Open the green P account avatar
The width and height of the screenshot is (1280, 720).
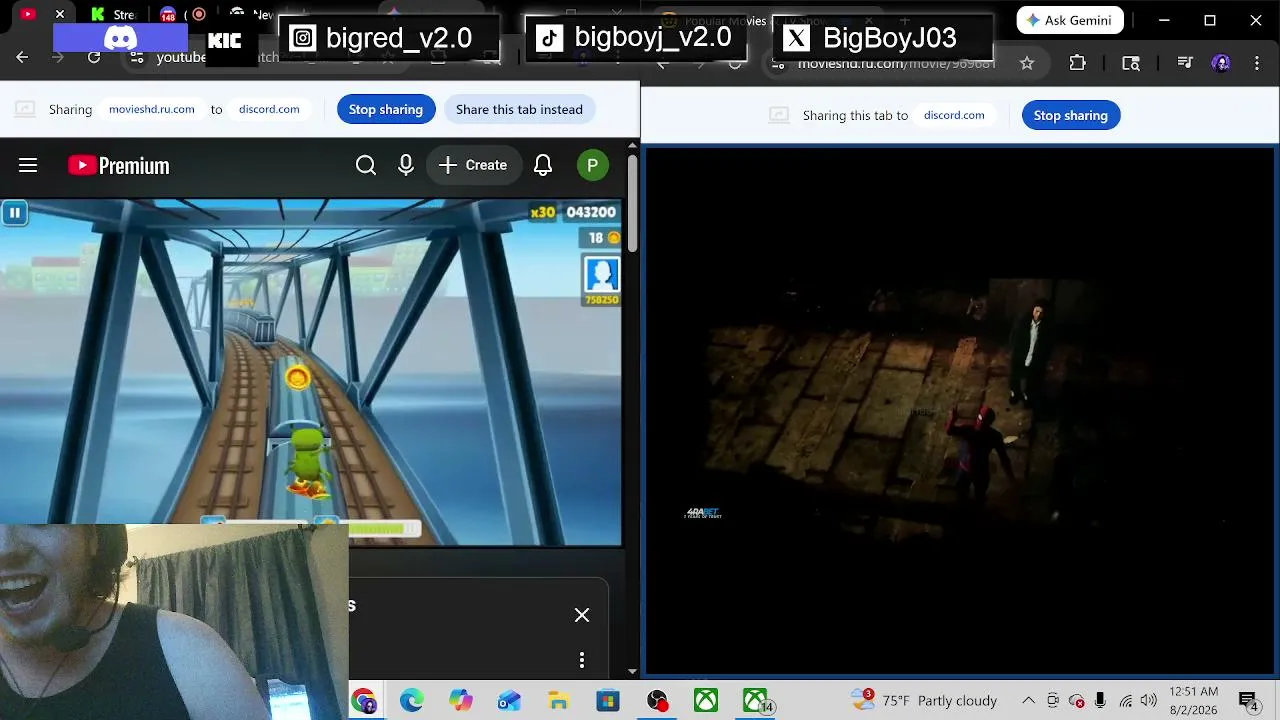tap(593, 166)
